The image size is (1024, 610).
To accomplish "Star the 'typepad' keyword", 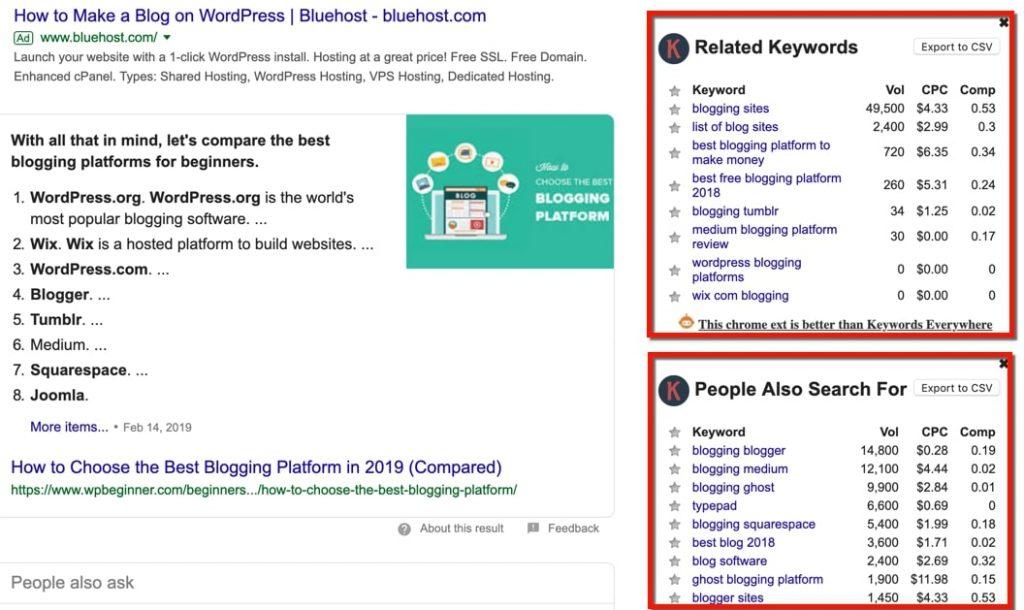I will pos(675,506).
